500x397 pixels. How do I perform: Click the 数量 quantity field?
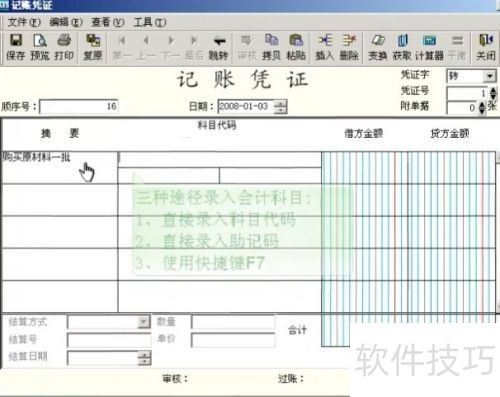coord(233,322)
